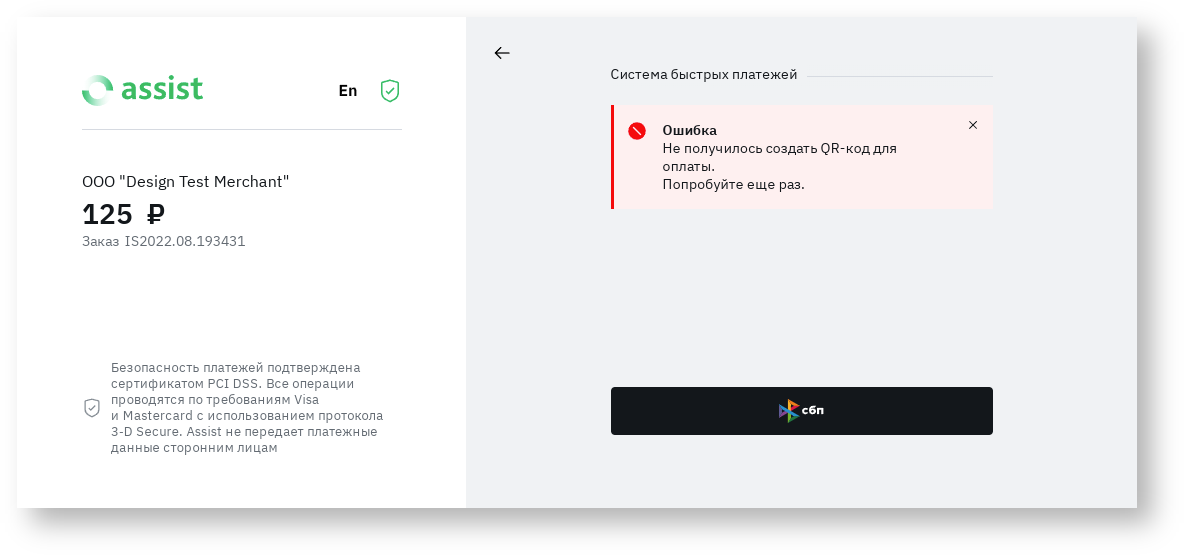1185x556 pixels.
Task: Dismiss the error message with the X
Action: point(973,125)
